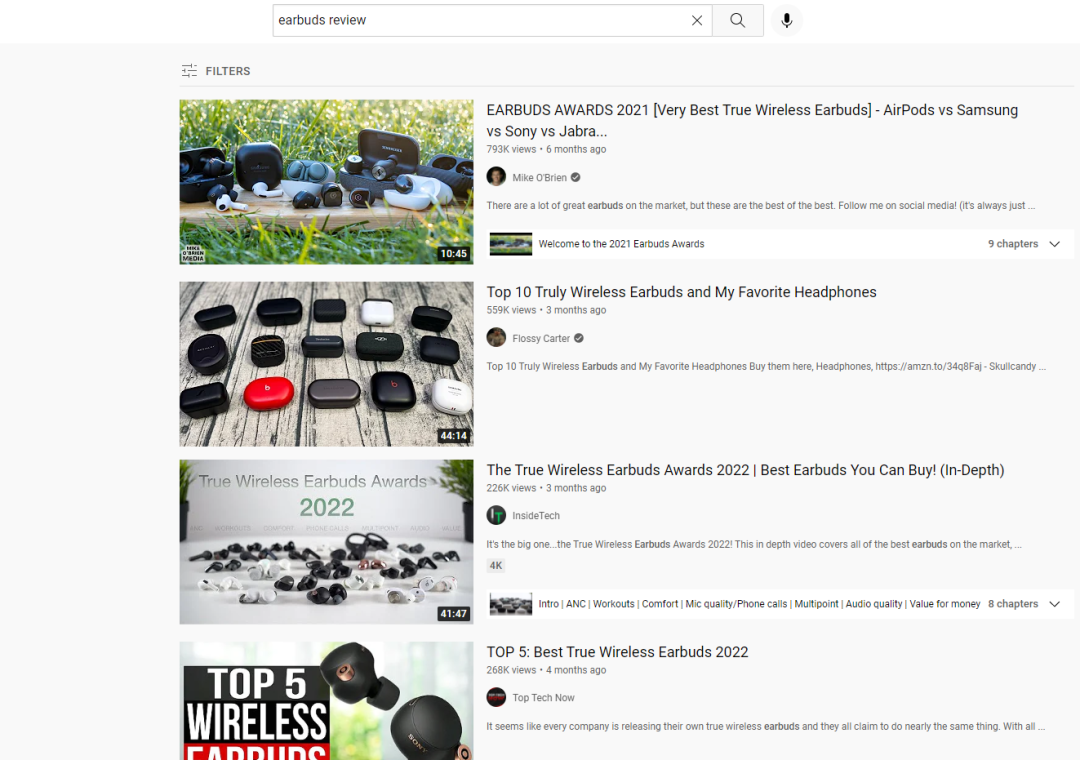
Task: Open the 'Intro | ANC | Workouts' chapters text
Action: tap(759, 604)
